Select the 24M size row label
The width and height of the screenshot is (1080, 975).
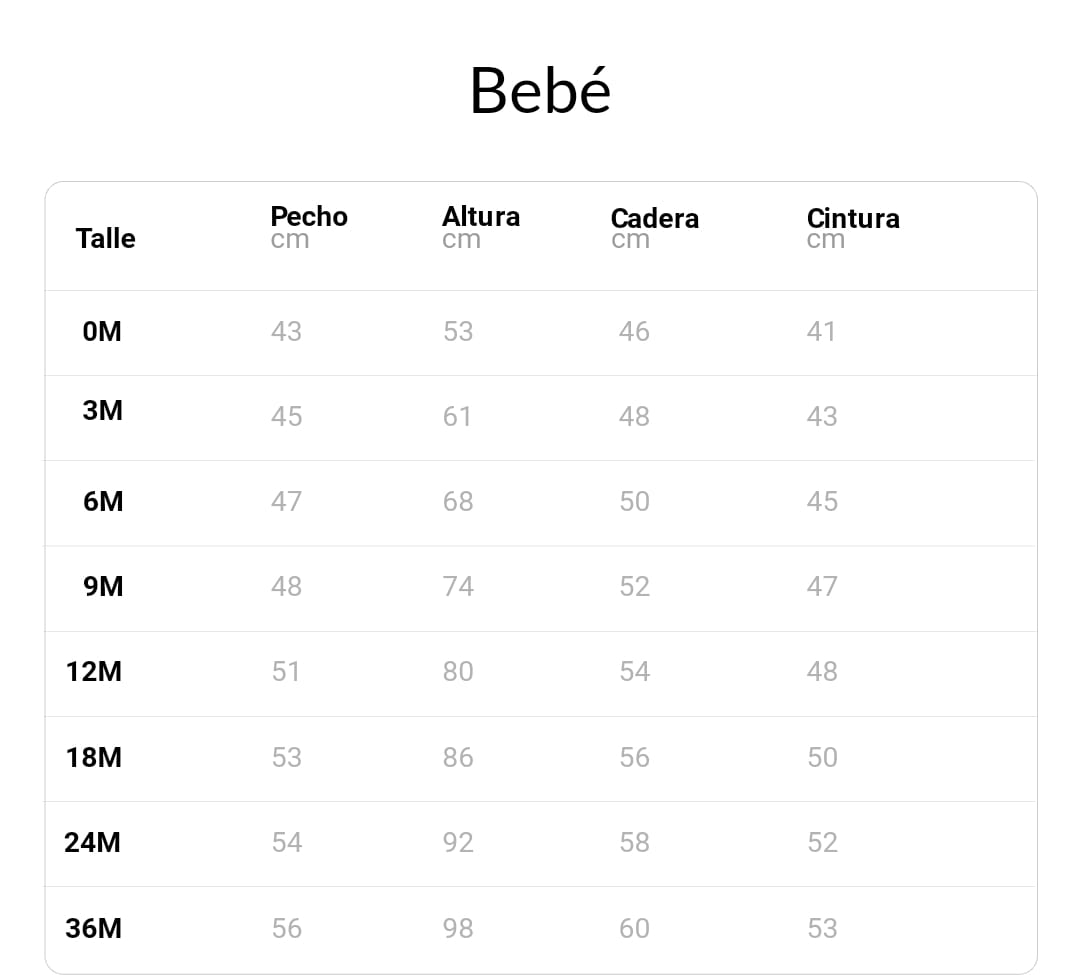[93, 842]
